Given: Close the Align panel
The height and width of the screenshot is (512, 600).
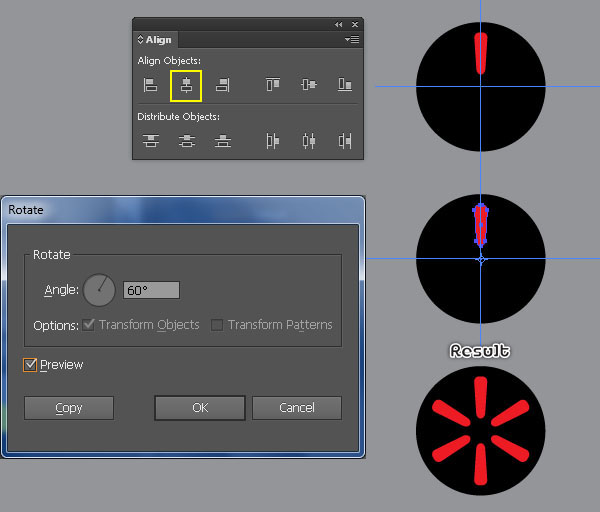Looking at the screenshot, I should tap(355, 24).
